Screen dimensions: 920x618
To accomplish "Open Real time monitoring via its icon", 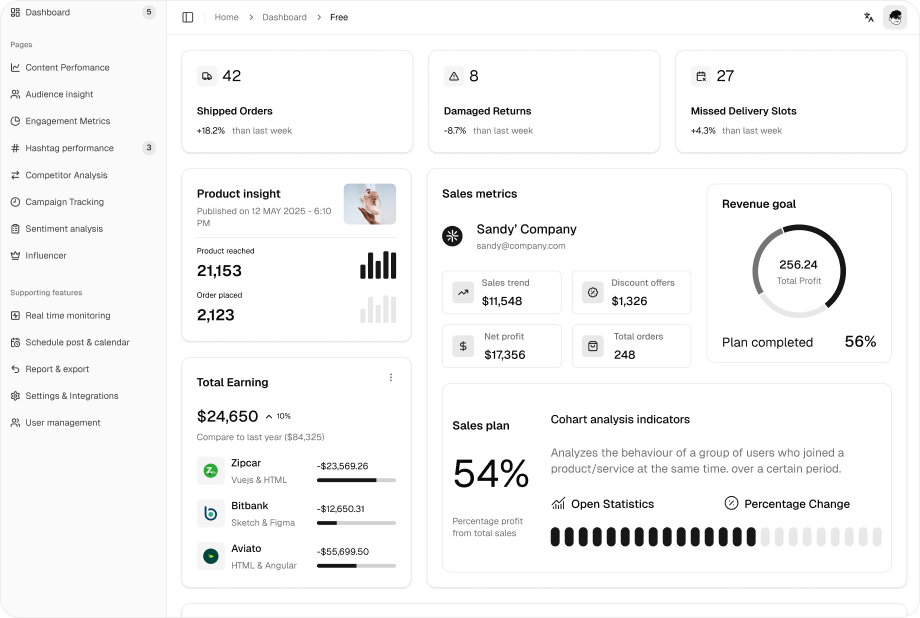I will [14, 315].
